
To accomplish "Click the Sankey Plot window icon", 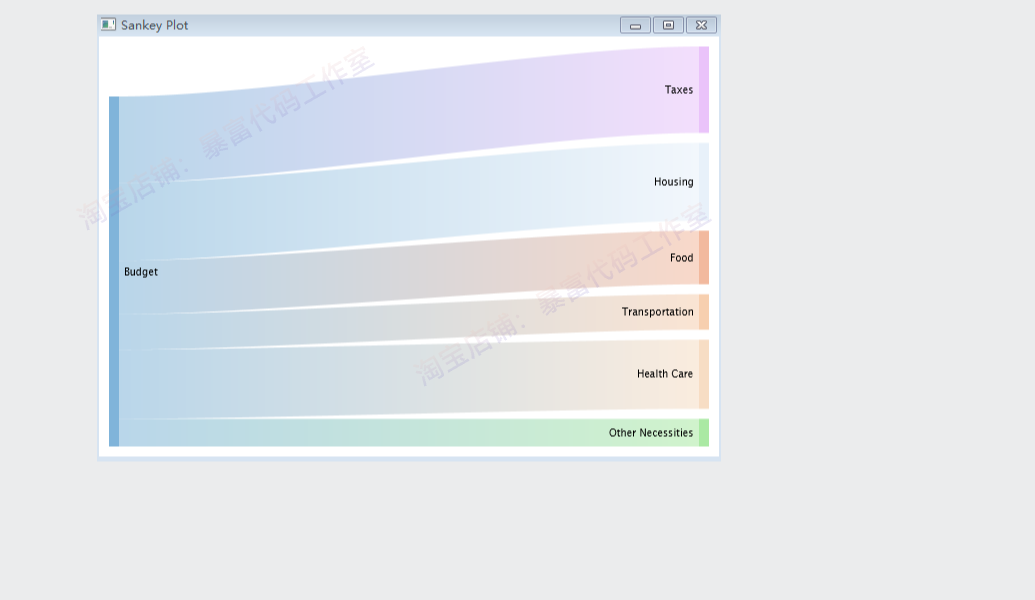I will tap(108, 24).
